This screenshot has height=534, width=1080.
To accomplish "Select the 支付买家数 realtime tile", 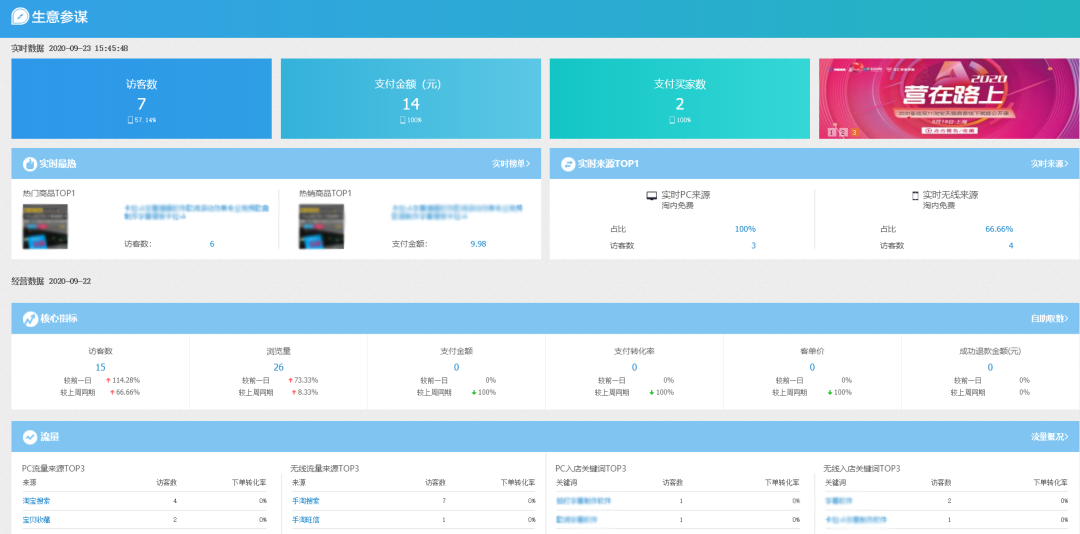I will point(679,98).
